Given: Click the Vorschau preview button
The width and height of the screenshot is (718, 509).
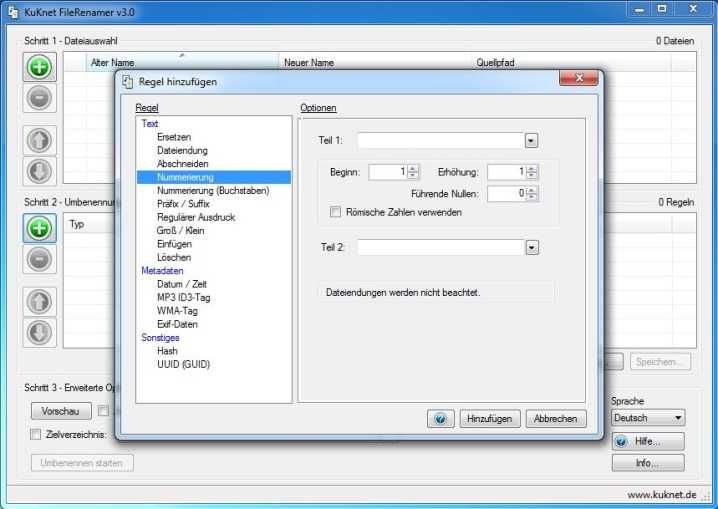Looking at the screenshot, I should (61, 411).
